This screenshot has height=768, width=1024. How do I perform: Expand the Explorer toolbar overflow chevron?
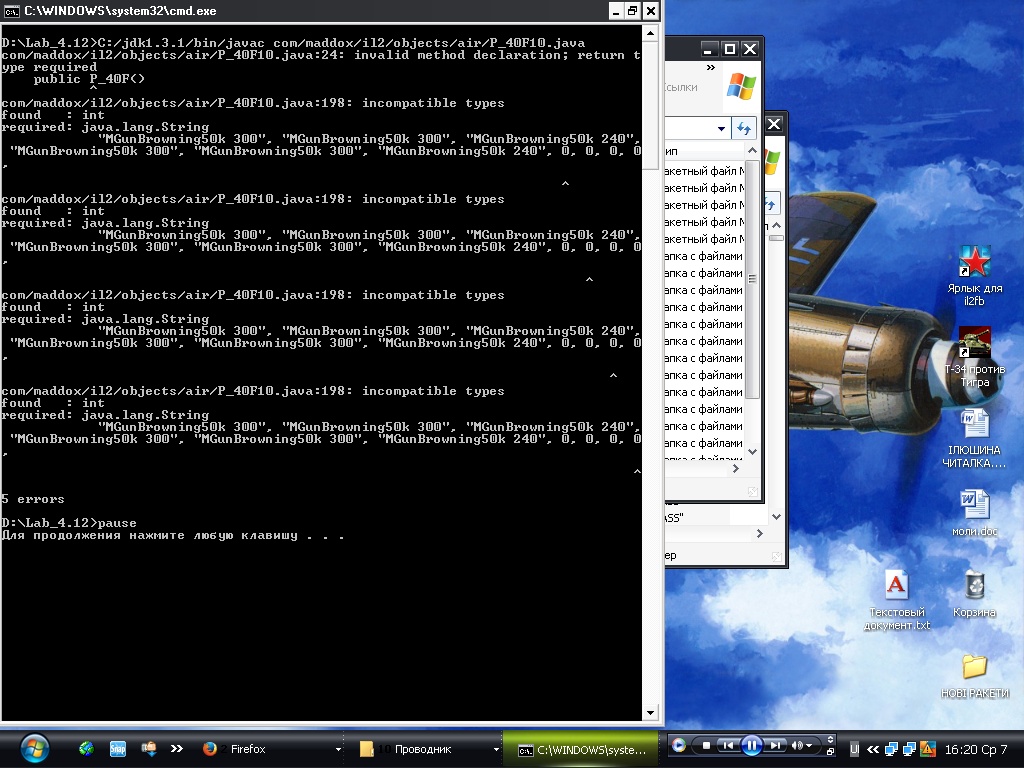tap(711, 67)
